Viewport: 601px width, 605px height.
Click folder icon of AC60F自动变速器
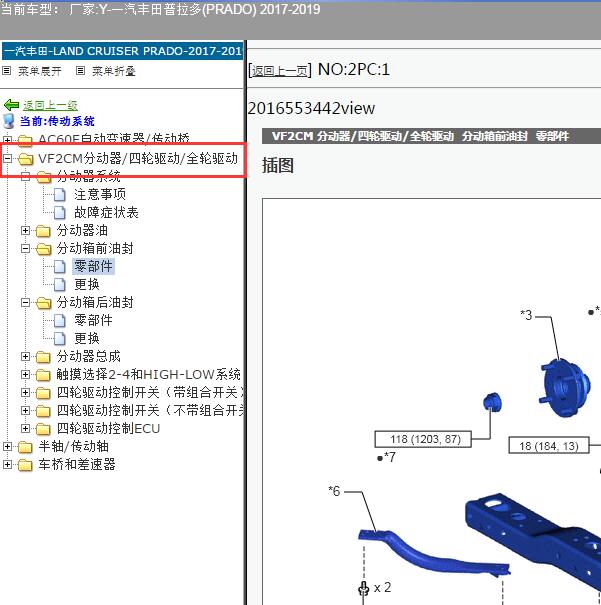point(25,140)
